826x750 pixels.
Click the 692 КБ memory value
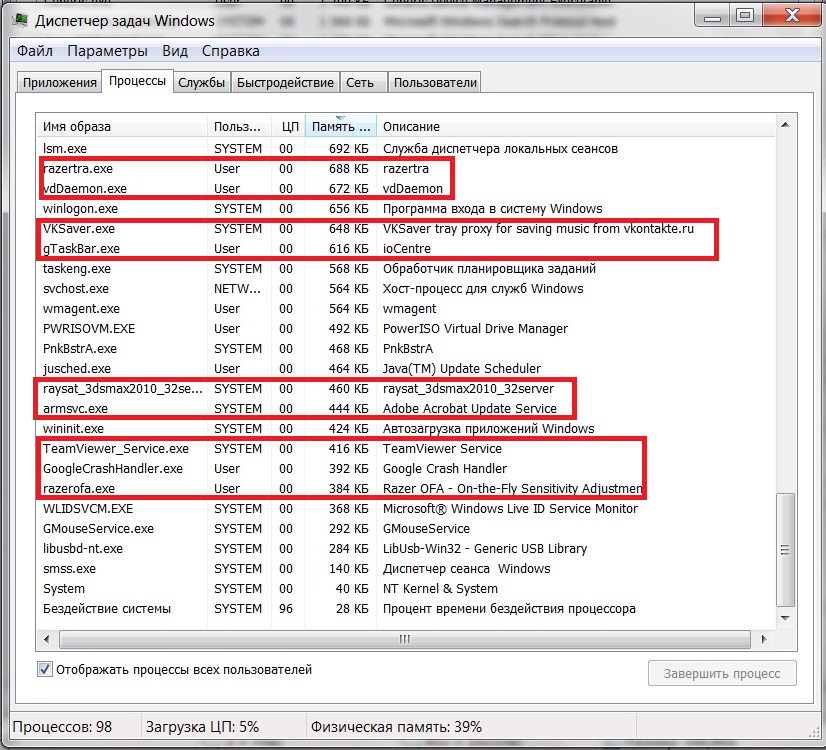(349, 149)
